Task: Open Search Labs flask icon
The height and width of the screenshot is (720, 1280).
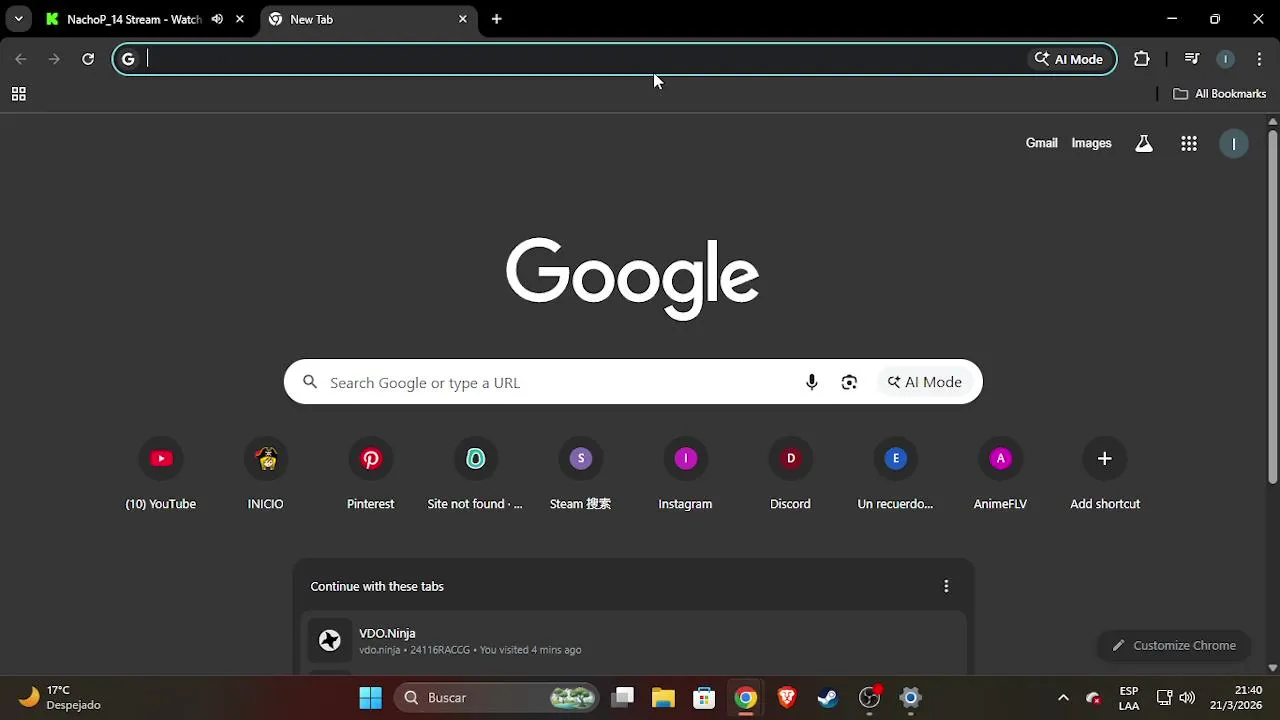Action: point(1144,143)
